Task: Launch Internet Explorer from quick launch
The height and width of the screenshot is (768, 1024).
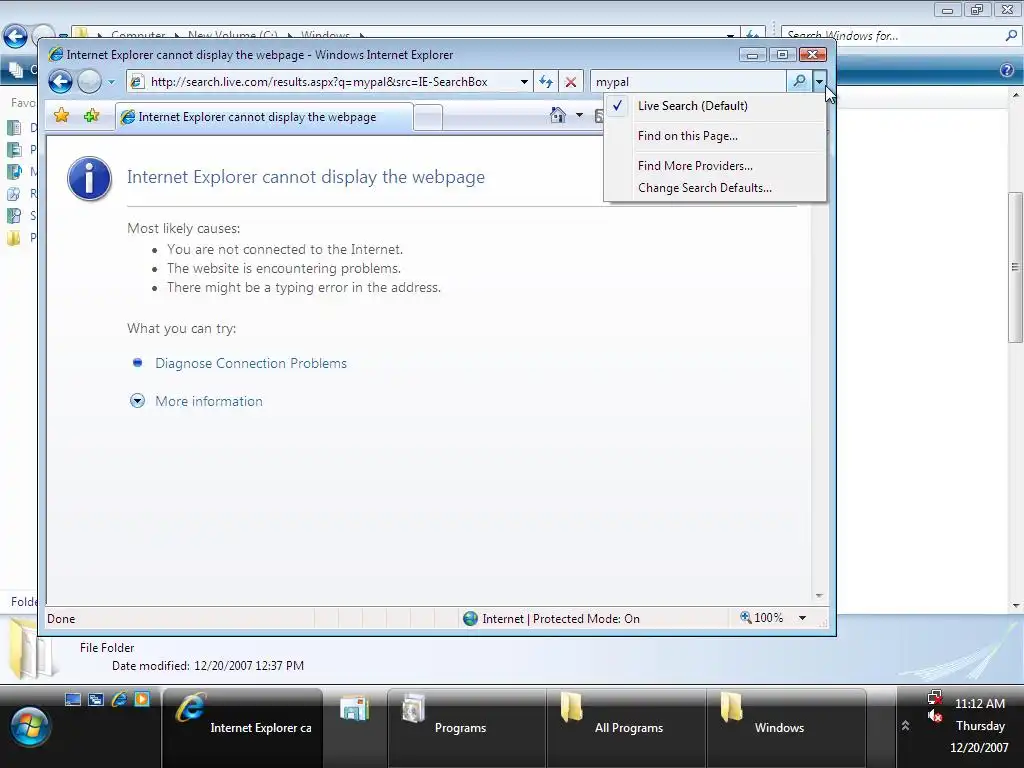Action: click(119, 699)
